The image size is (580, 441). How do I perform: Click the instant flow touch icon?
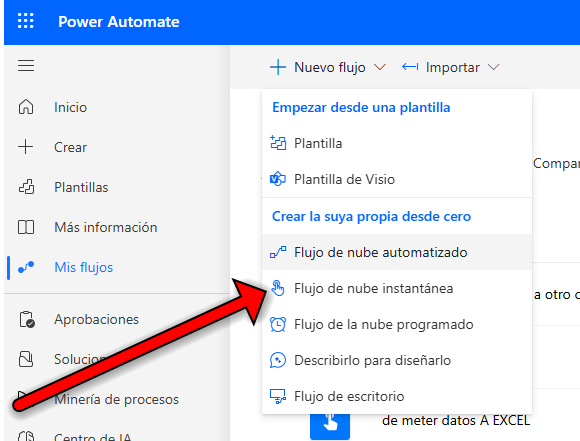click(x=278, y=288)
